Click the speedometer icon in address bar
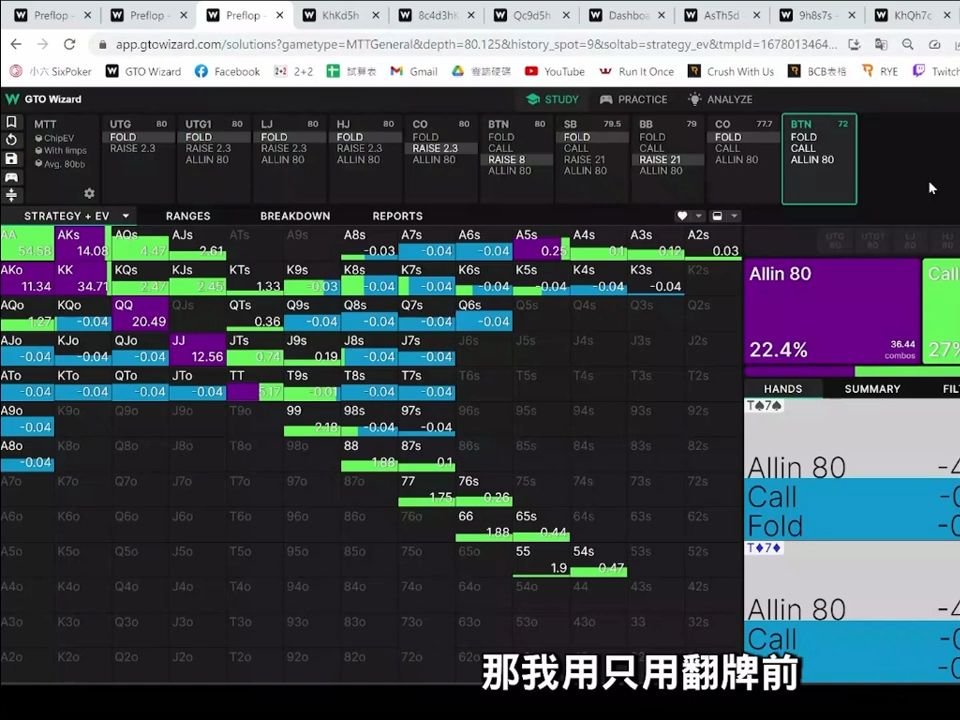 935,44
